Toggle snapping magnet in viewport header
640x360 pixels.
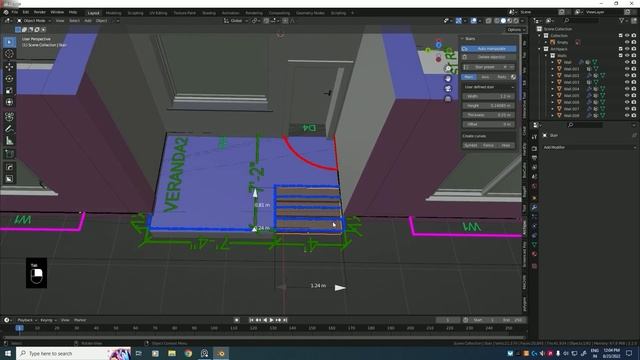(x=266, y=21)
